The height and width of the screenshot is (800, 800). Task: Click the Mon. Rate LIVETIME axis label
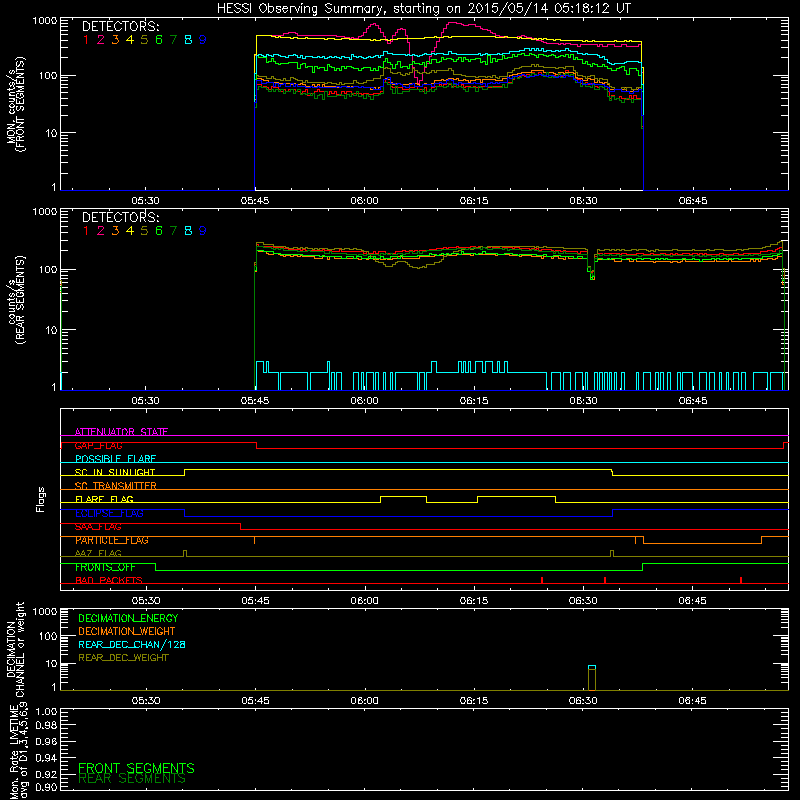(17, 750)
